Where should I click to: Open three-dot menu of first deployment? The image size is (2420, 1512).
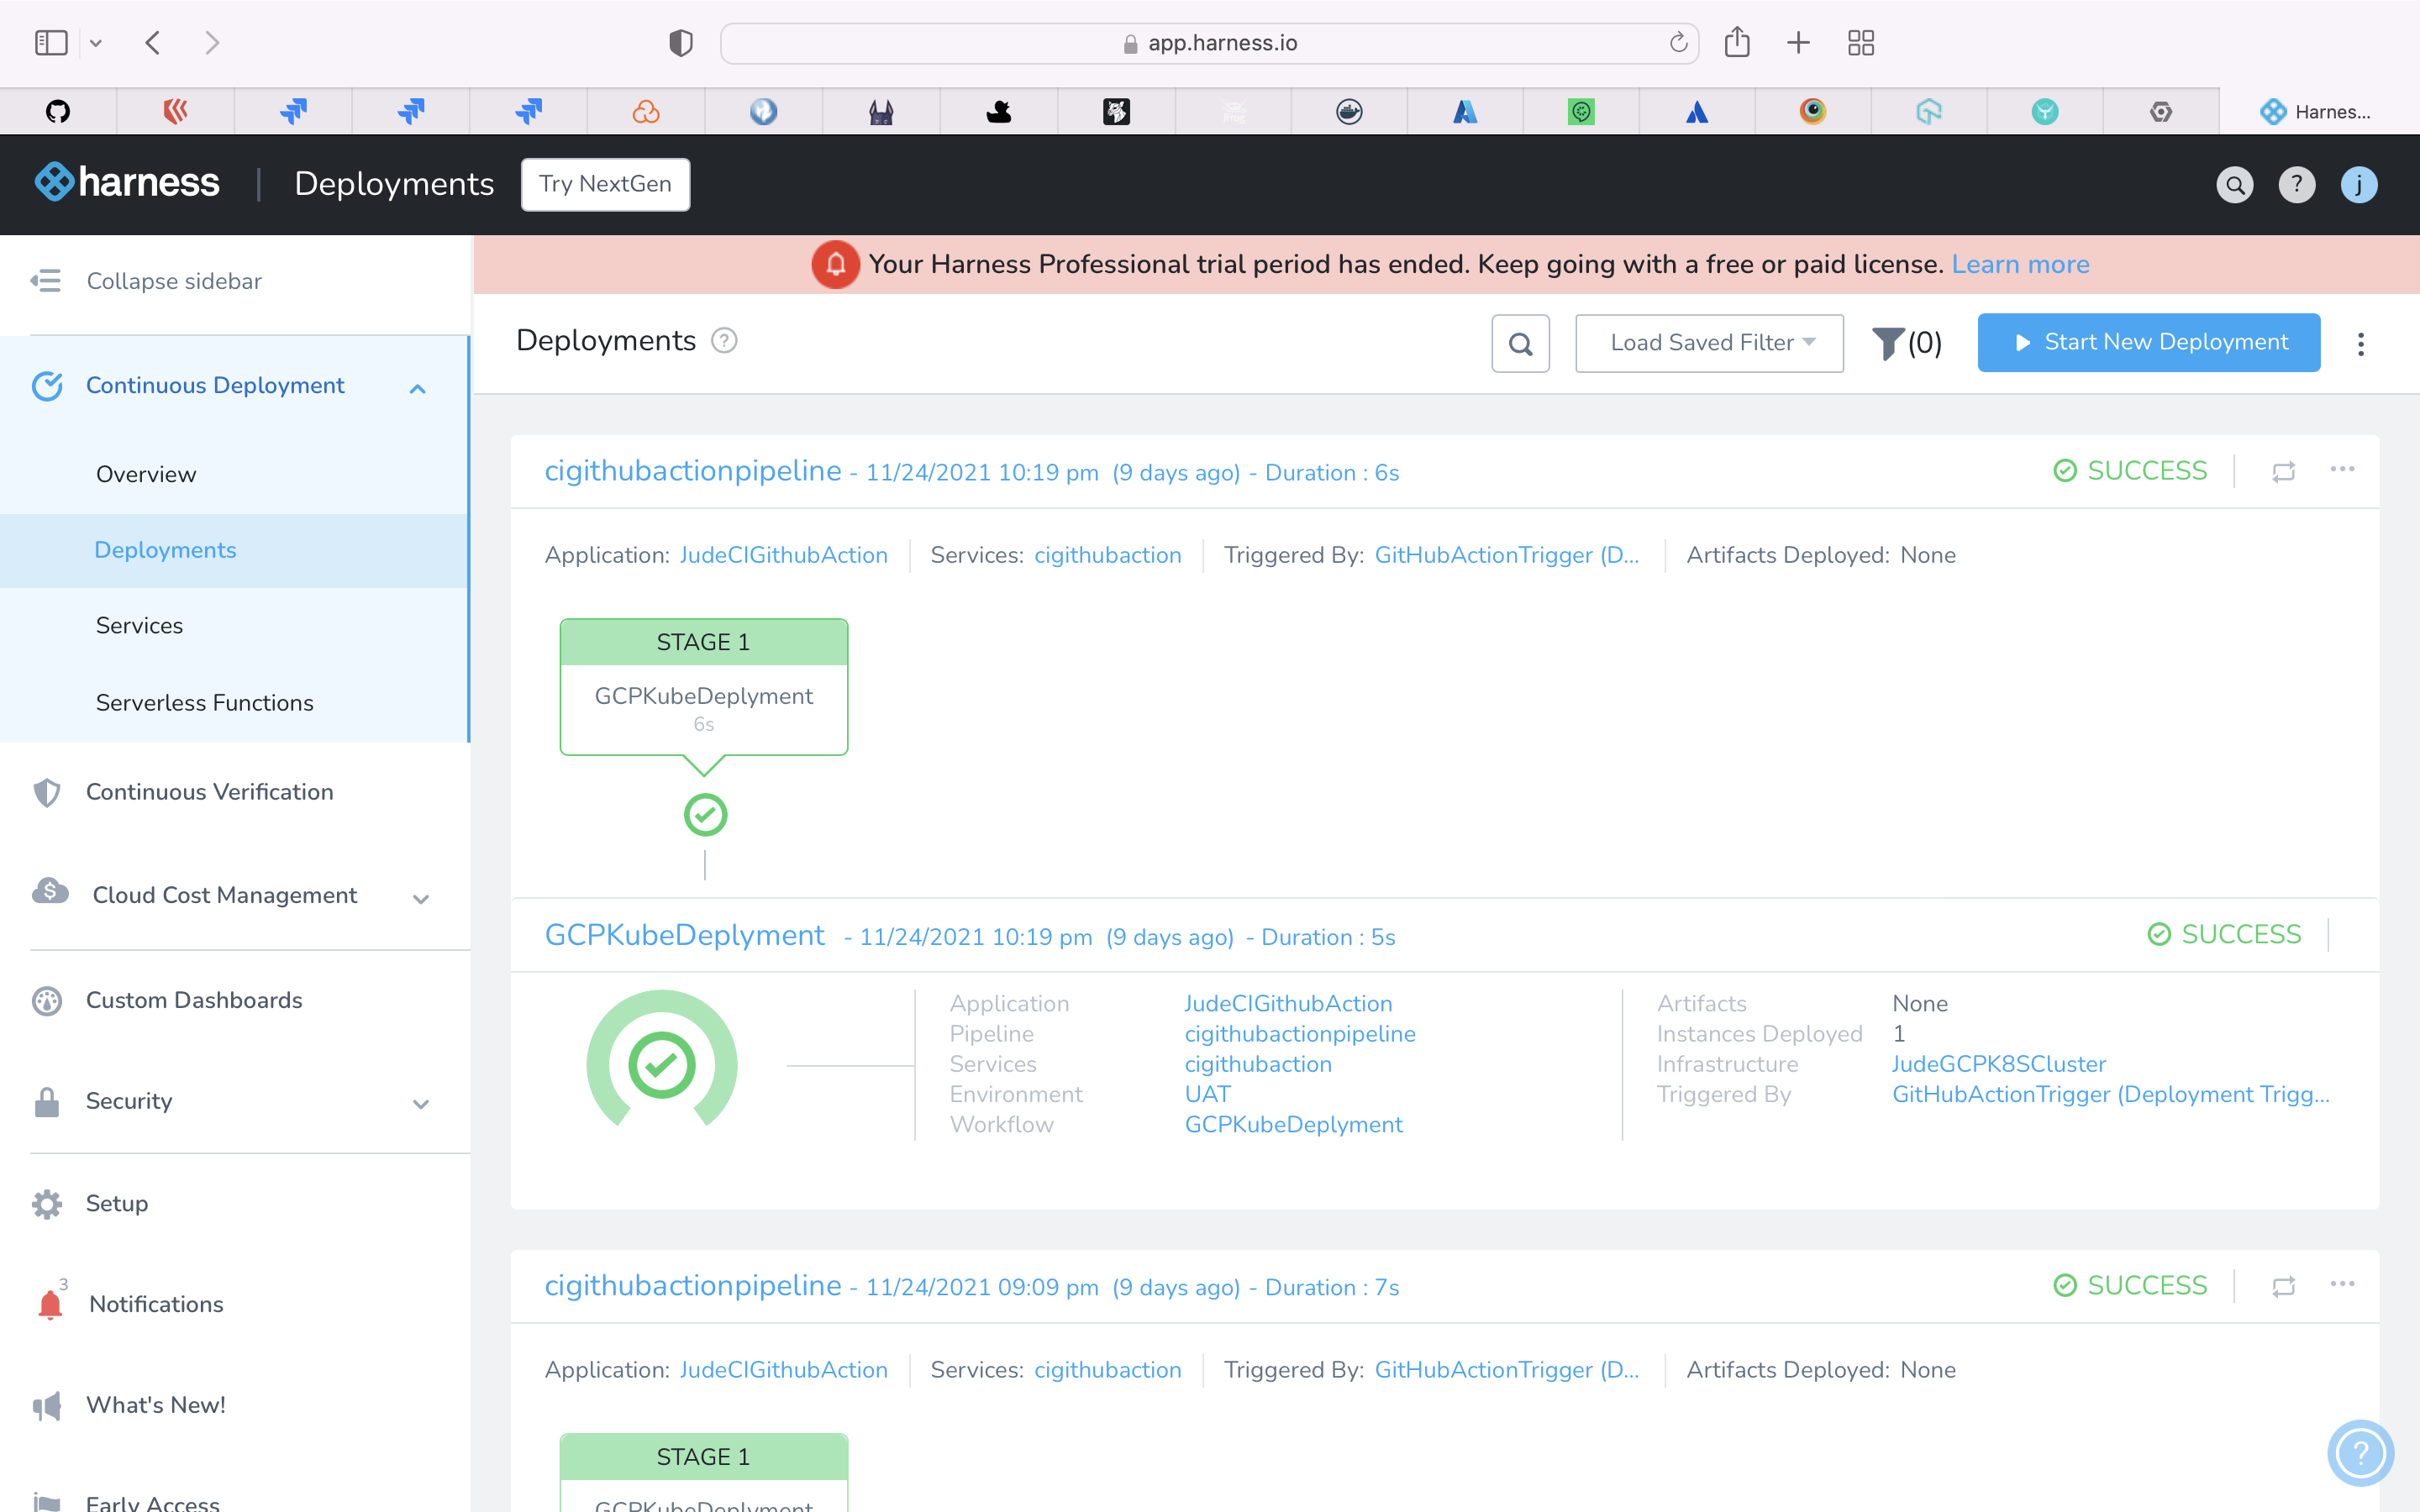click(2342, 469)
